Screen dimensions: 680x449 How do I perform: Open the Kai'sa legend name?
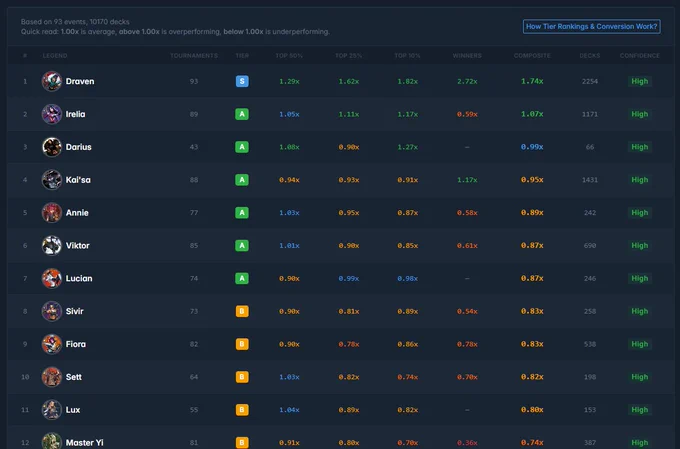click(78, 180)
